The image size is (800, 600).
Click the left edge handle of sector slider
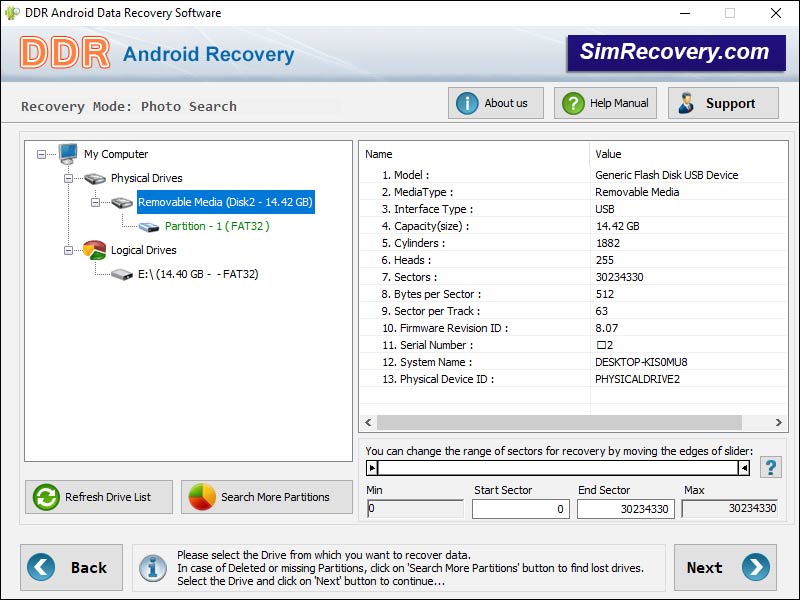point(372,467)
